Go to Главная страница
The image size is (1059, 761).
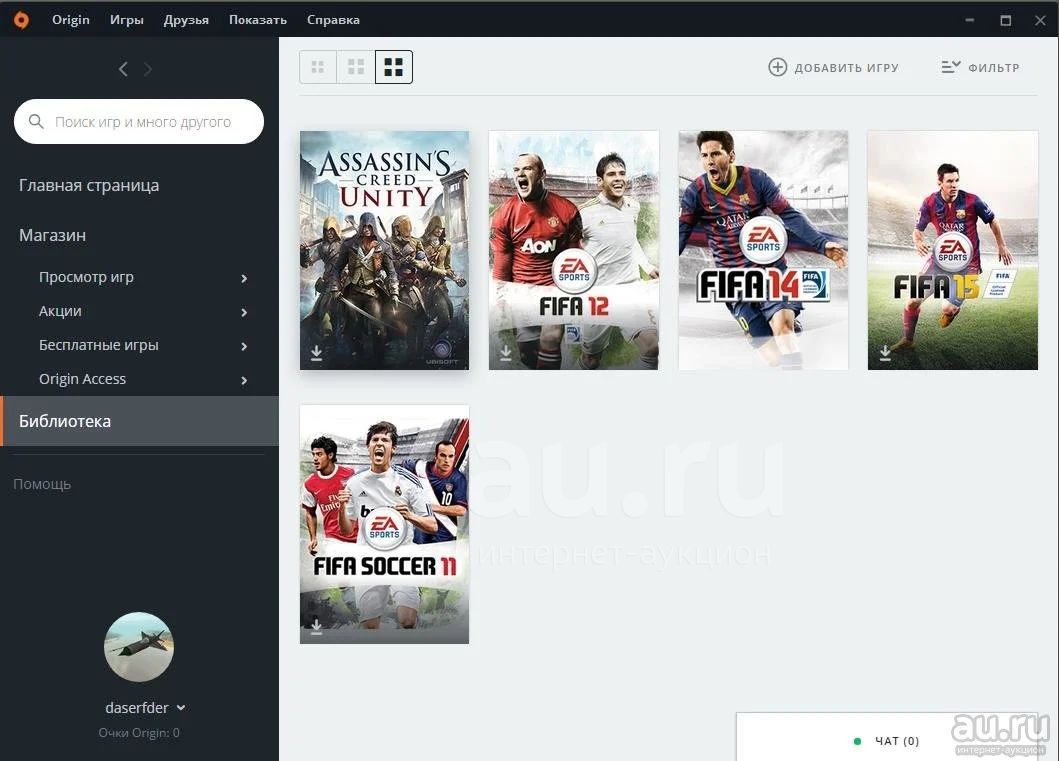click(89, 185)
